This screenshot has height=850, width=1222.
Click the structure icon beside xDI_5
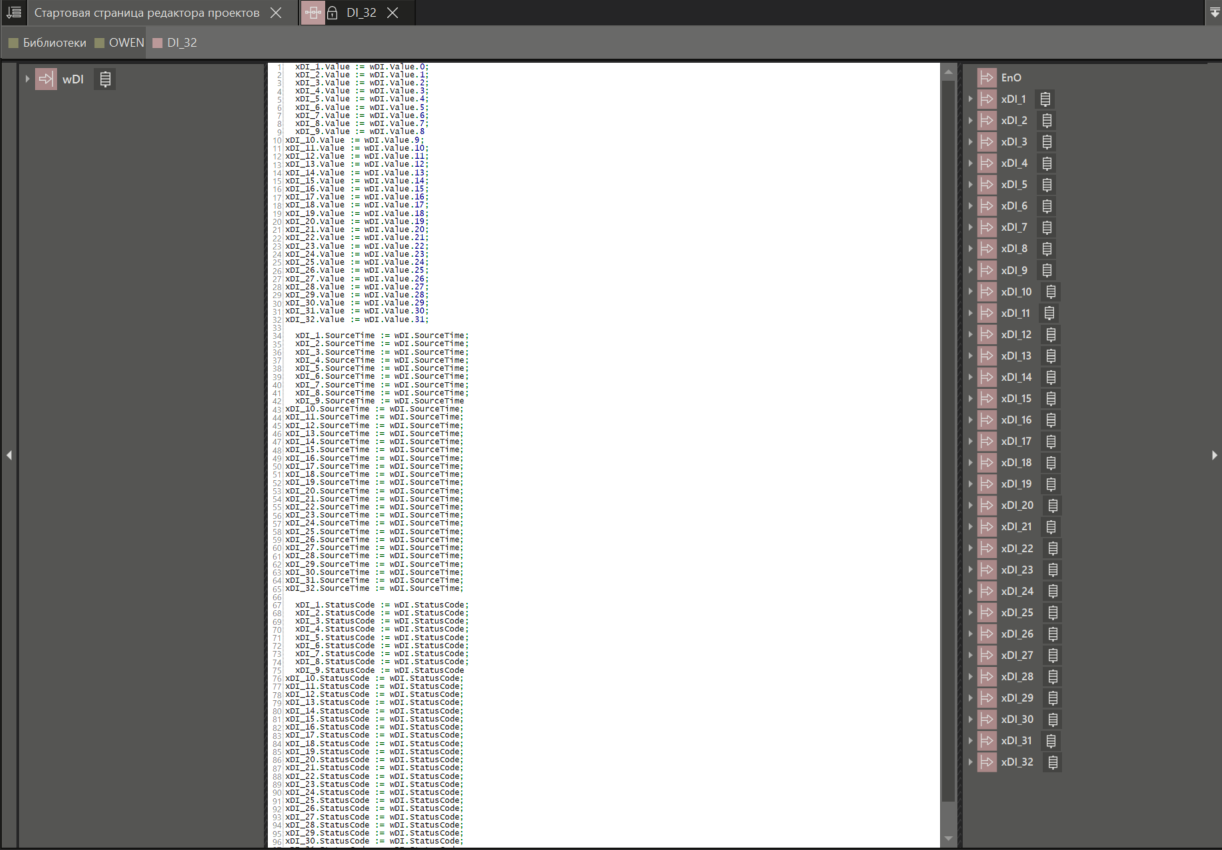1047,185
